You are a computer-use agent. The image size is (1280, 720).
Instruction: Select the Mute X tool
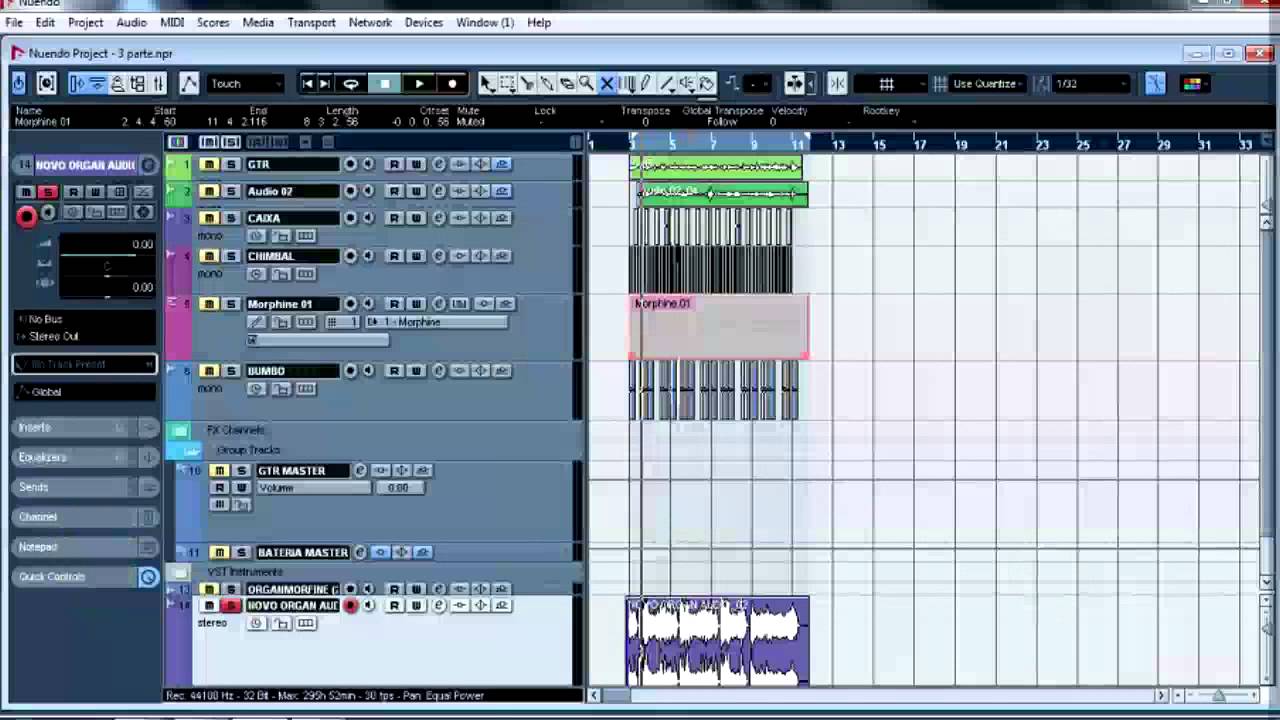pos(606,84)
